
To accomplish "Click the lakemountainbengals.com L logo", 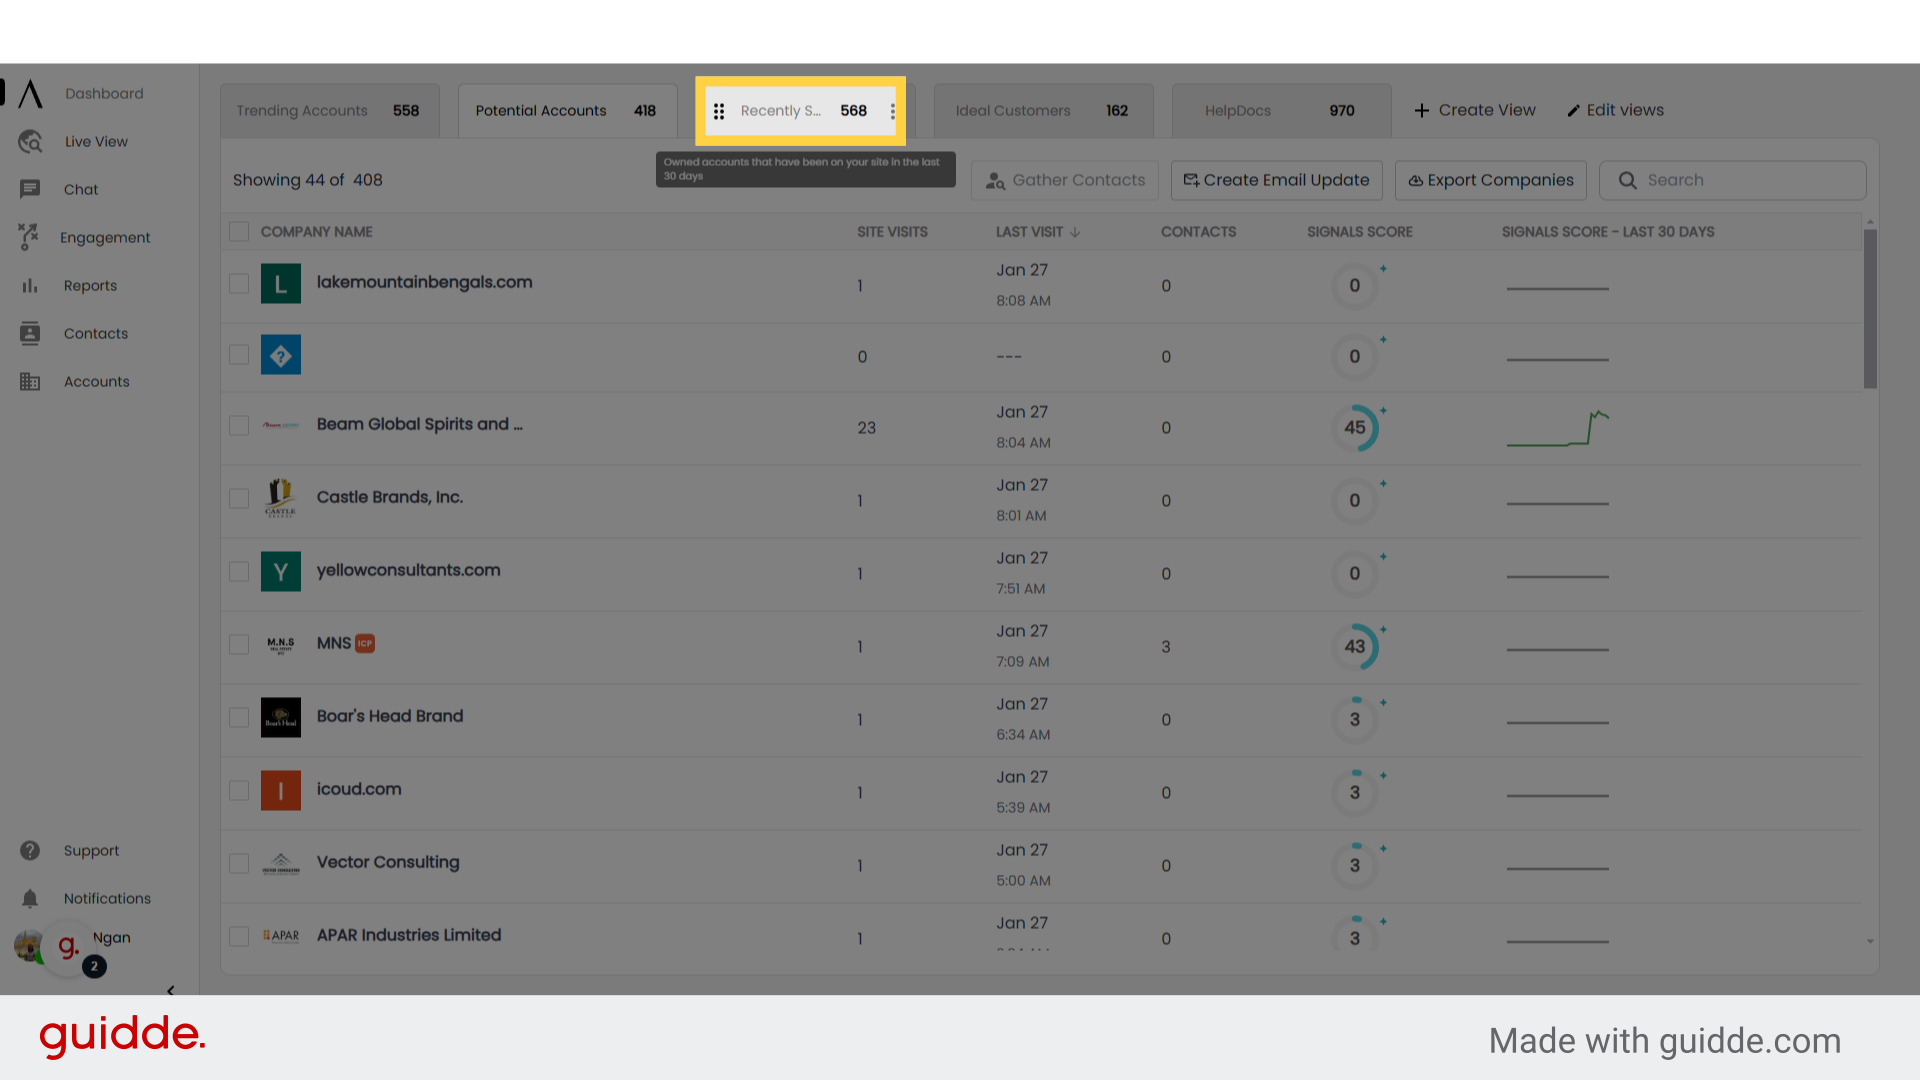I will tap(281, 283).
